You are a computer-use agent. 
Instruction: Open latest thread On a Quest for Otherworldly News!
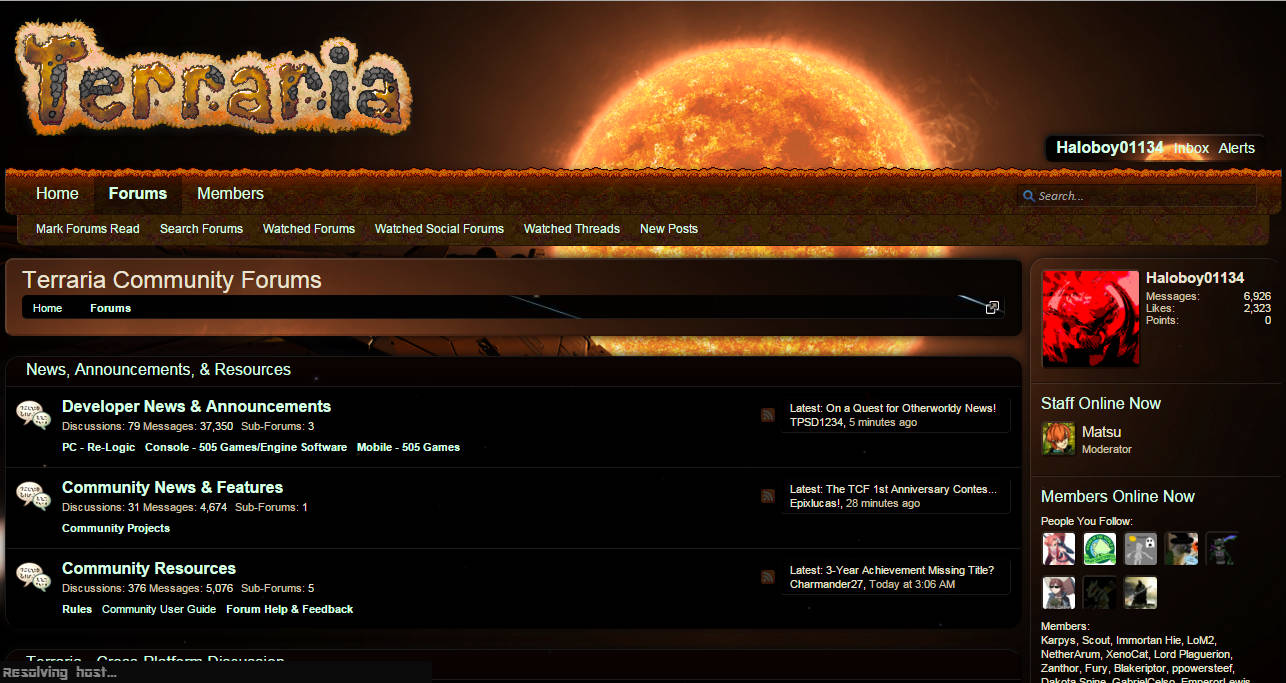click(910, 409)
